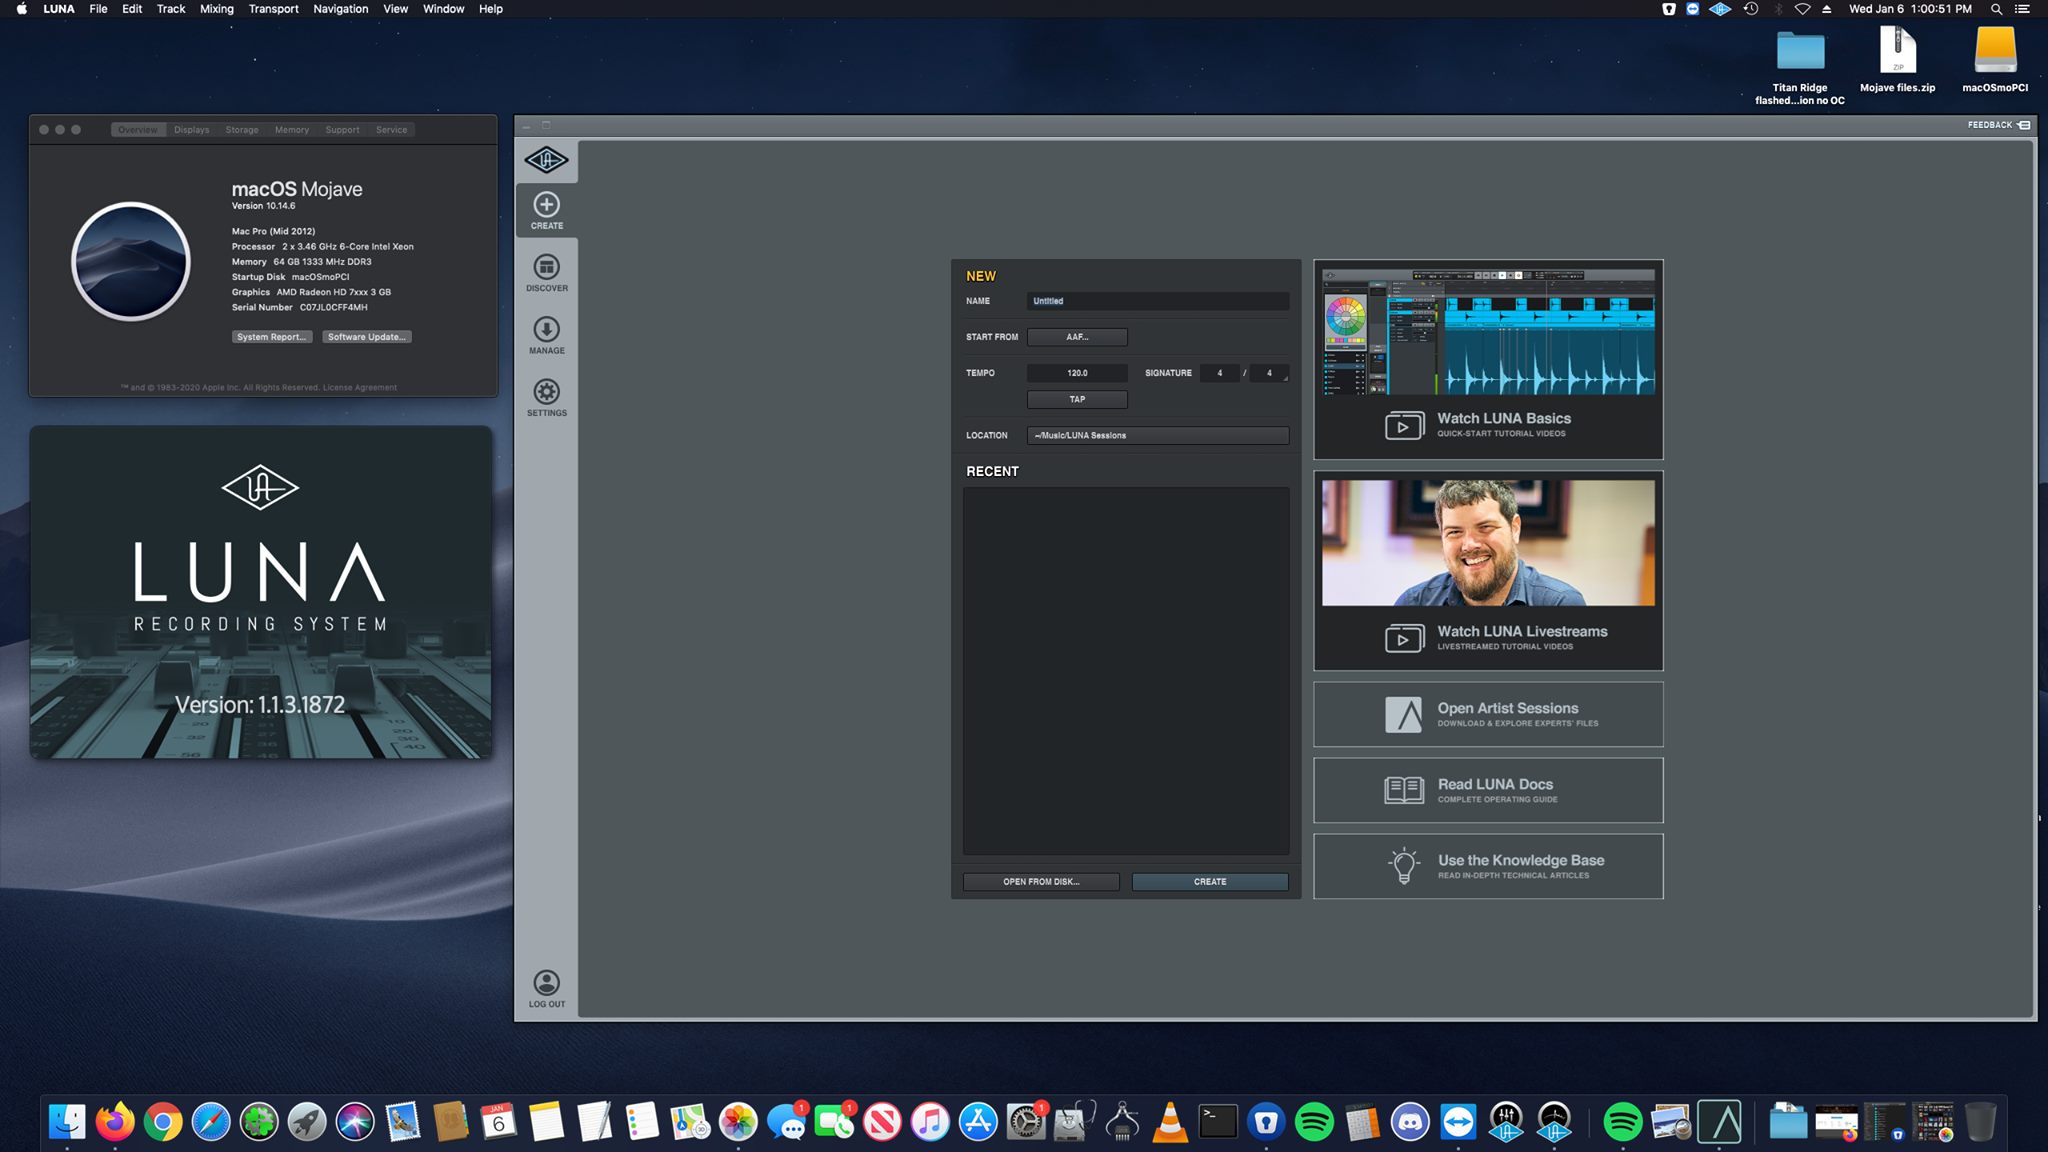Open the Track menu
2048x1152 pixels.
[x=171, y=9]
